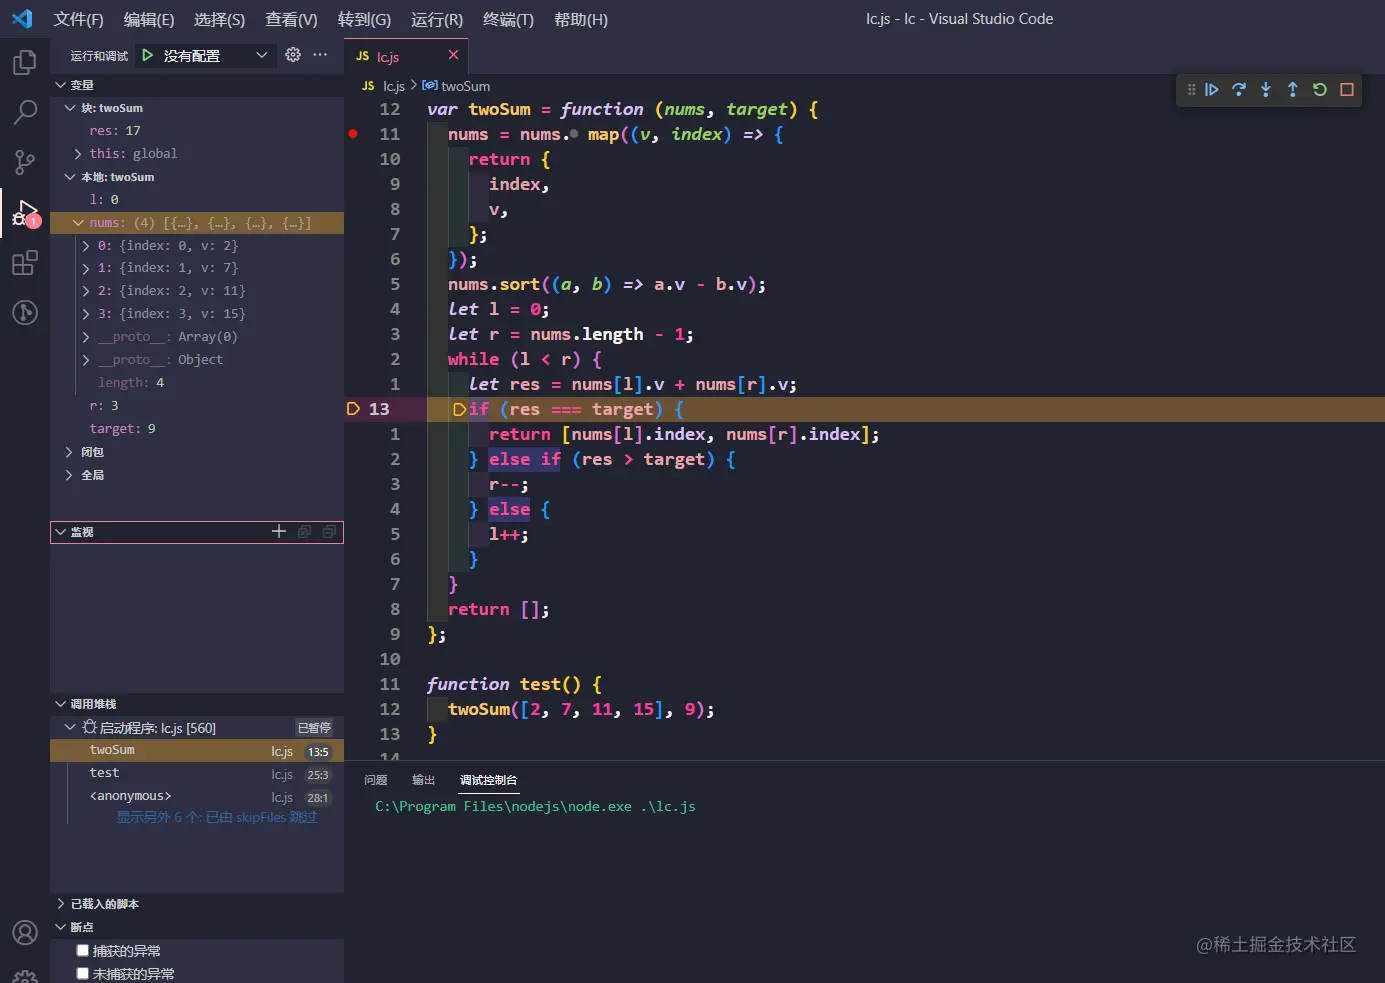Expand nums item 3: {index: 3, v: 15}

point(86,314)
